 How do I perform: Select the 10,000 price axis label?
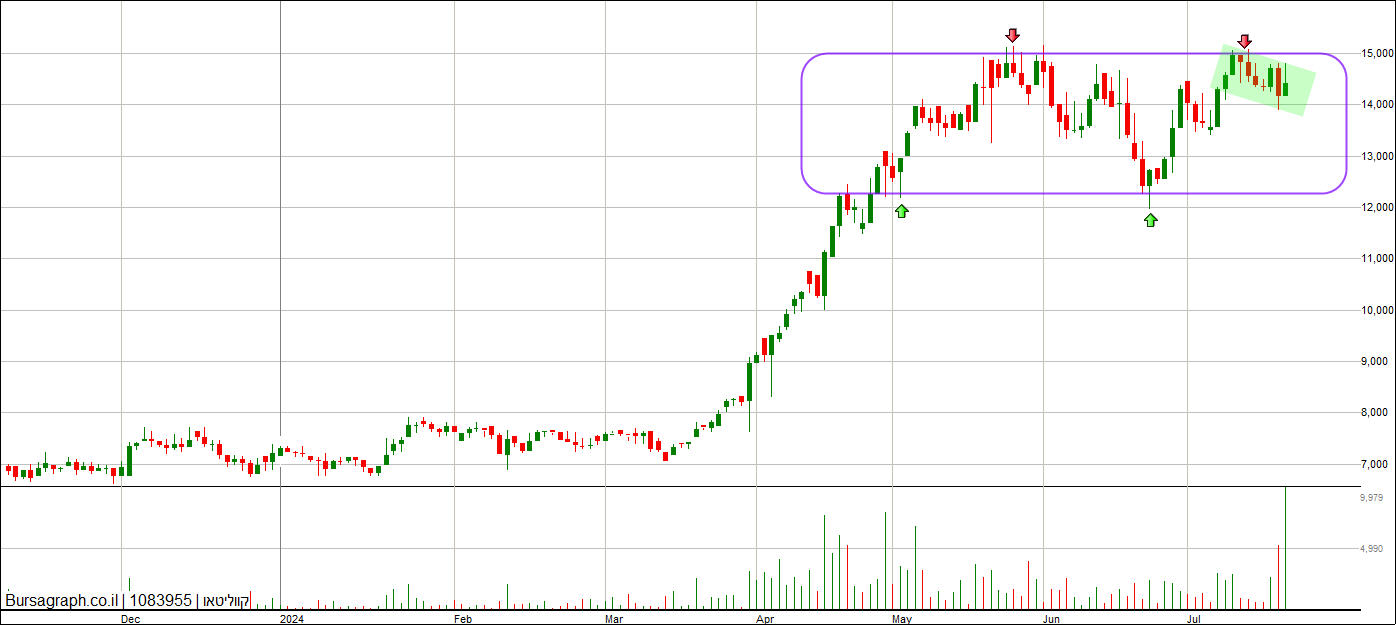1377,310
